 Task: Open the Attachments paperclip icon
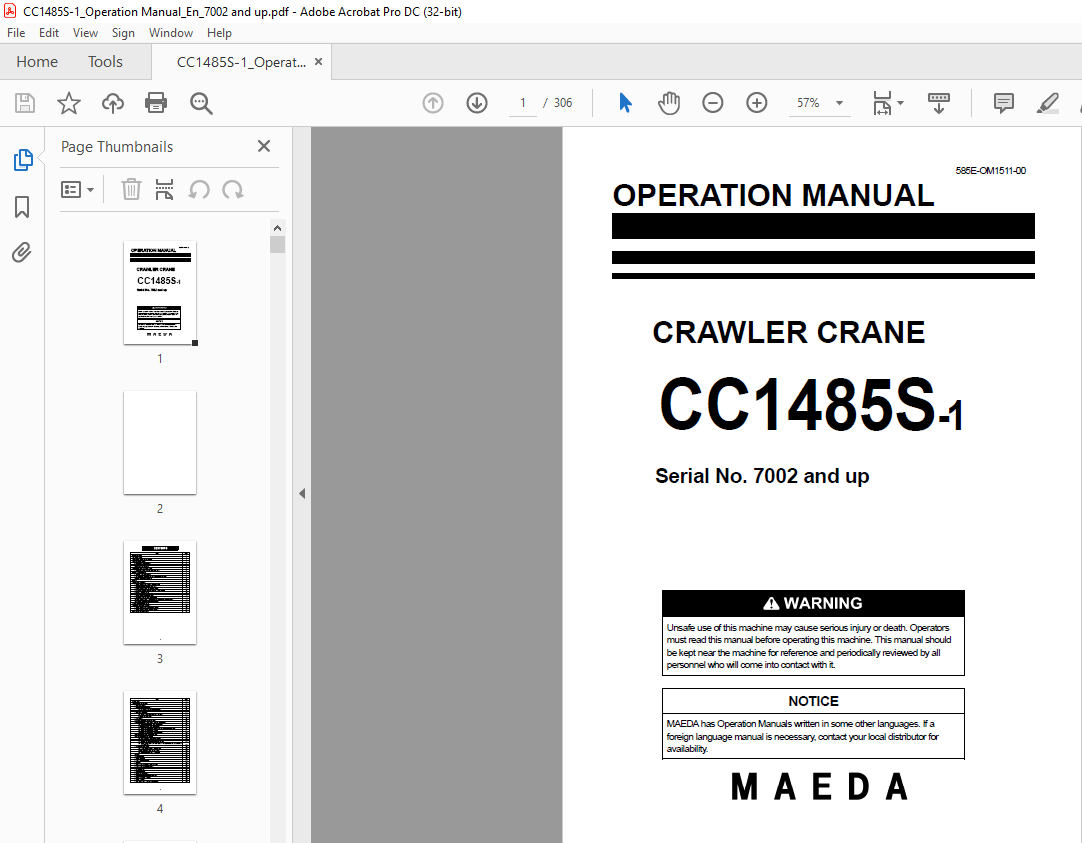tap(22, 252)
